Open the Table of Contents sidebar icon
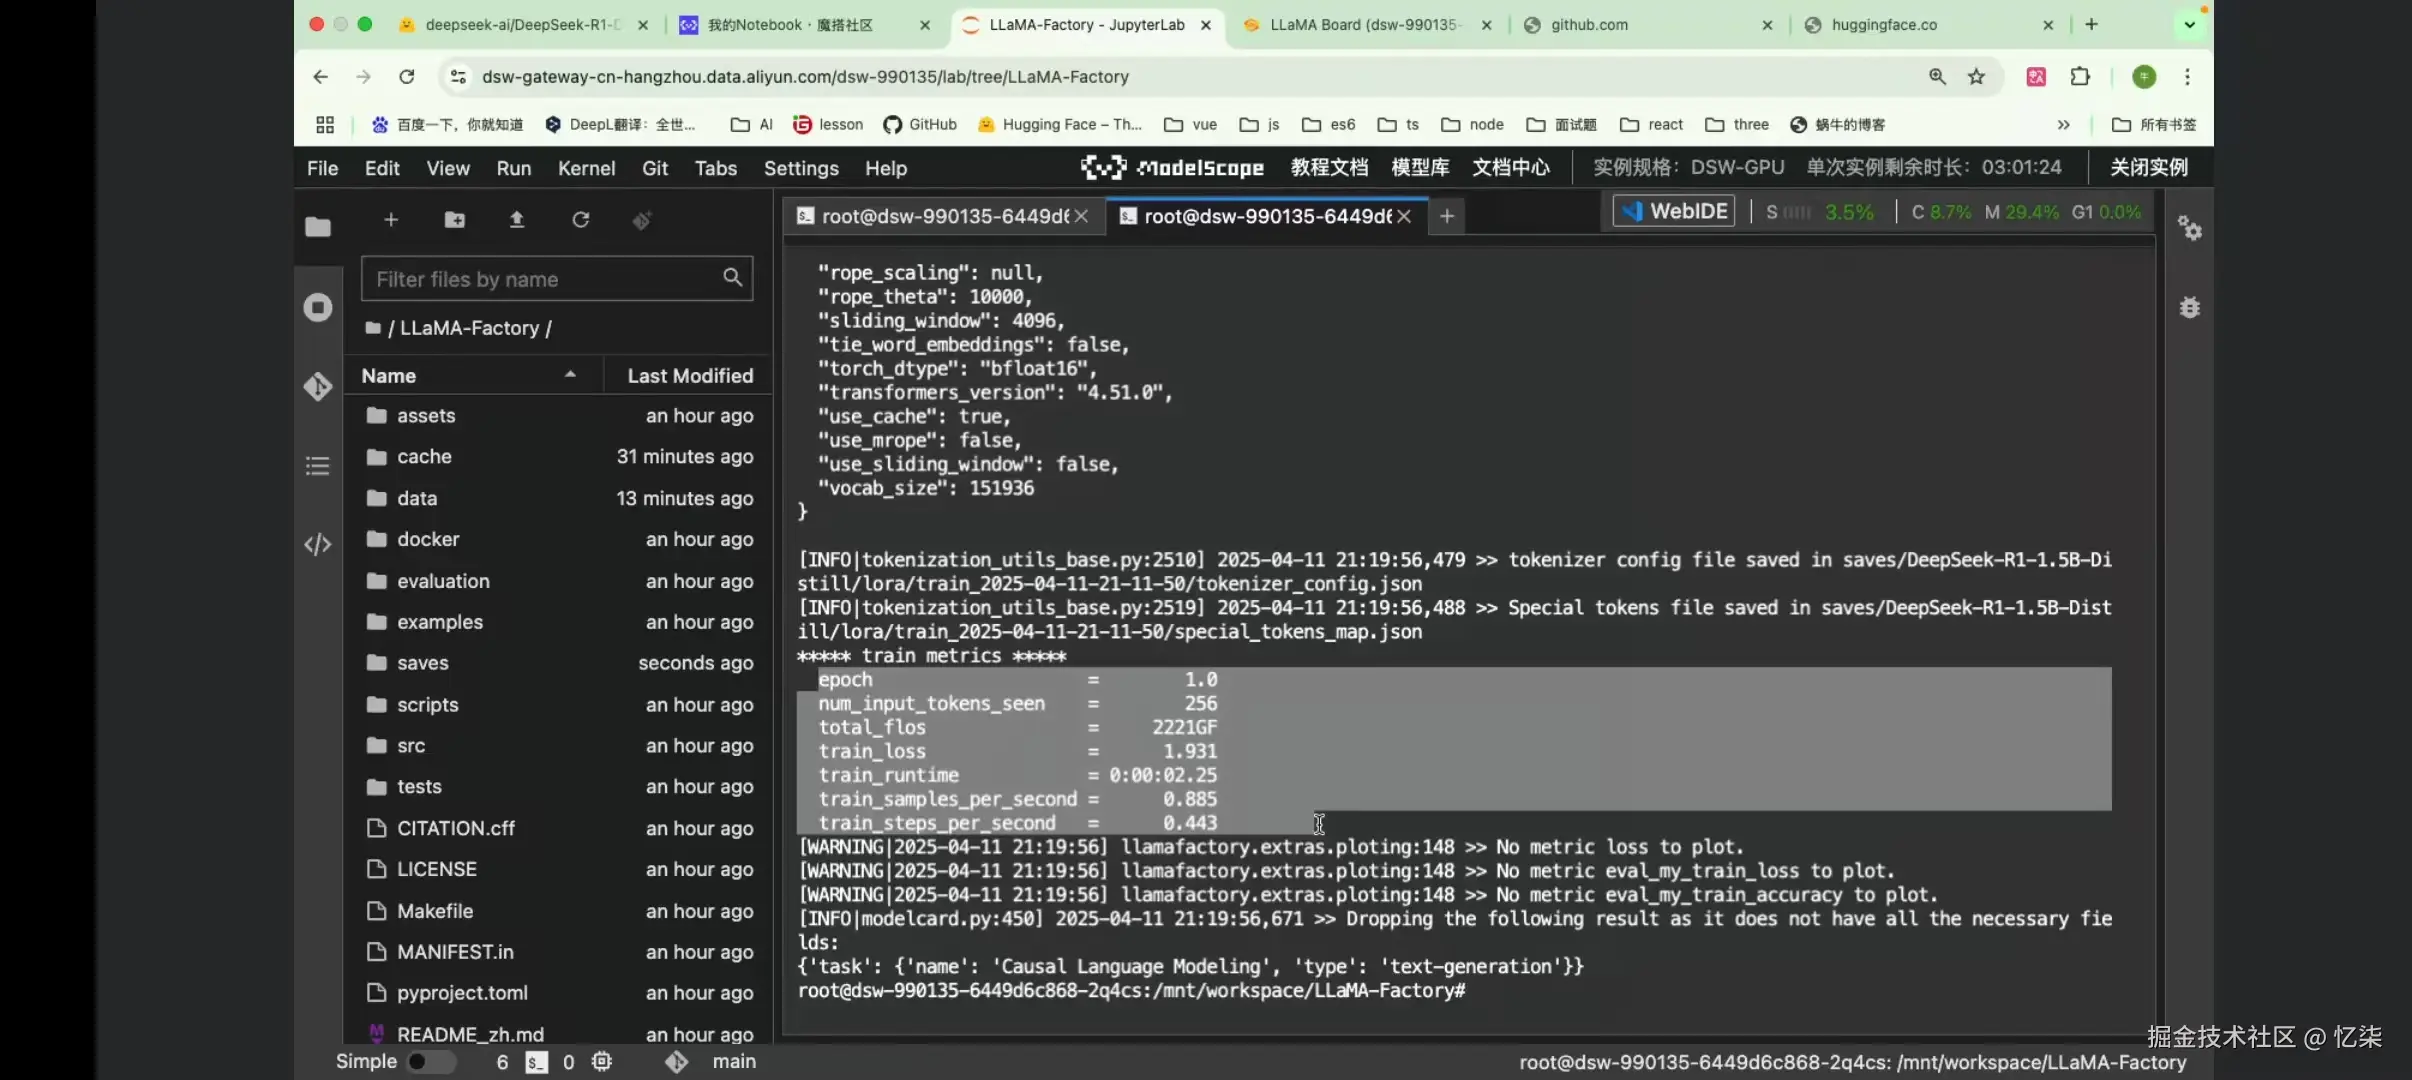Viewport: 2412px width, 1080px height. click(318, 465)
